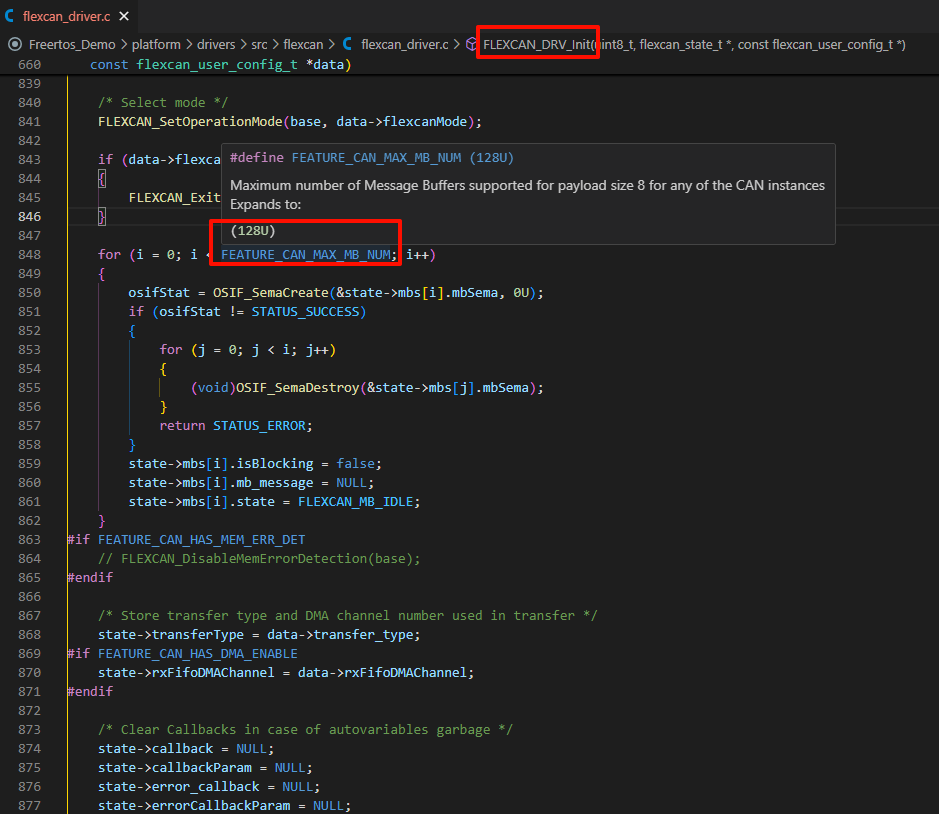Click the C language icon in breadcrumbs
The height and width of the screenshot is (814, 939).
347,44
